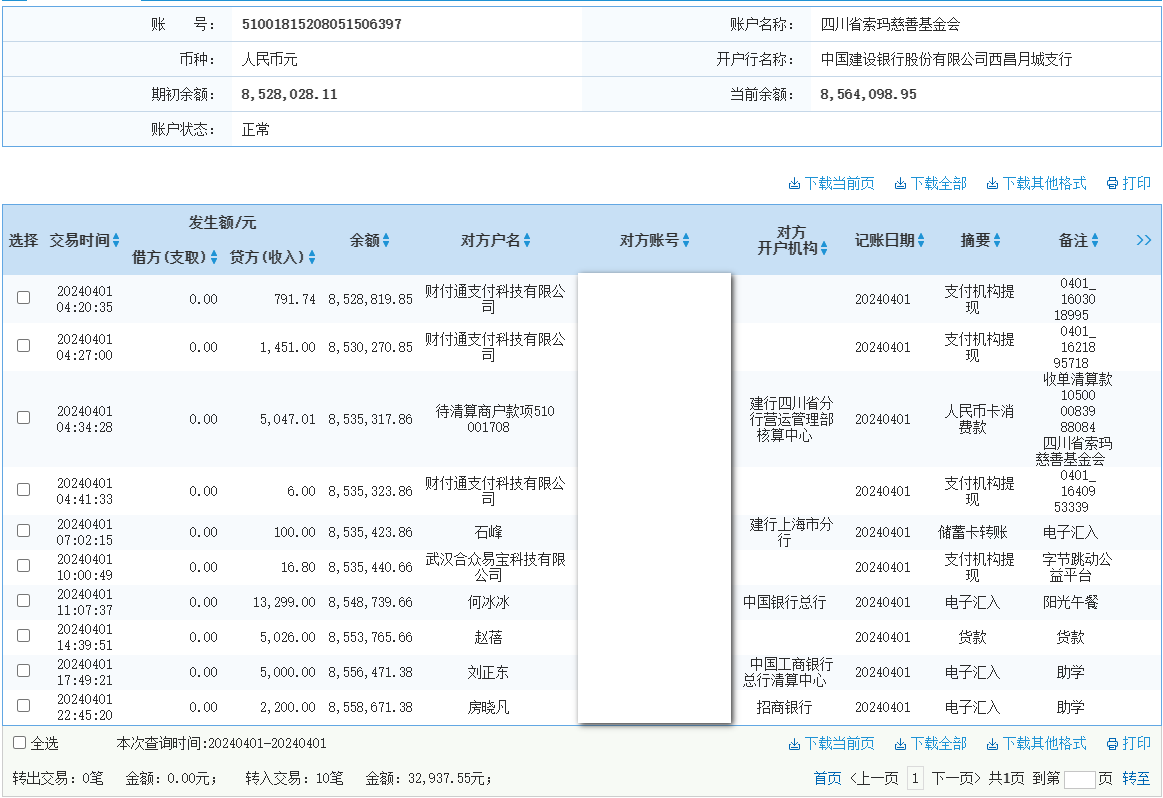Select 房晓凡 transaction checkbox
This screenshot has width=1163, height=798.
[24, 705]
